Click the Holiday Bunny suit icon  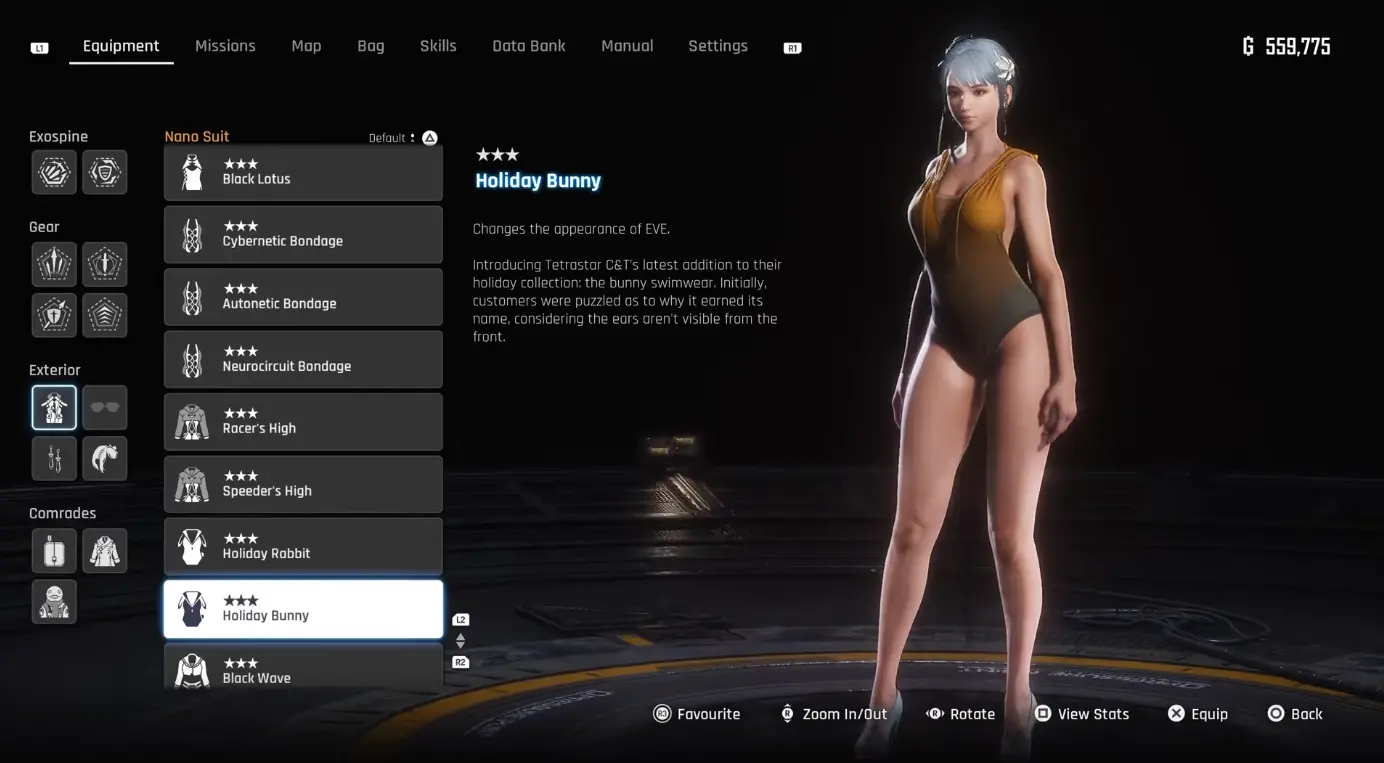[191, 609]
